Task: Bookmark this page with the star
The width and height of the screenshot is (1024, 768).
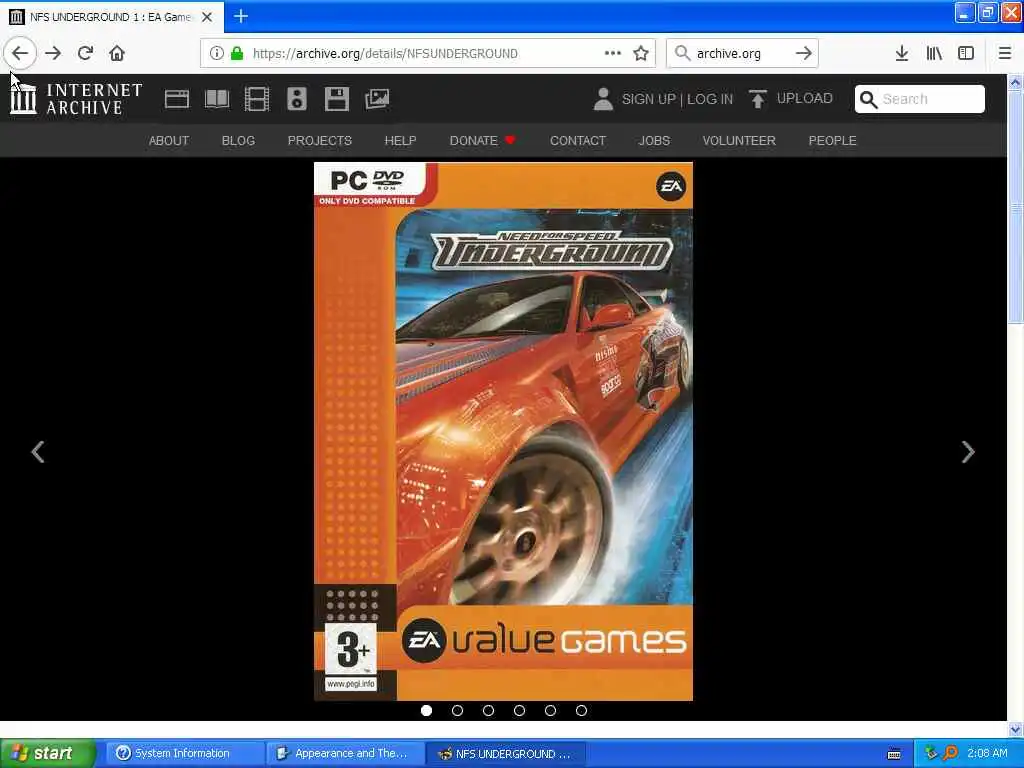Action: tap(641, 53)
